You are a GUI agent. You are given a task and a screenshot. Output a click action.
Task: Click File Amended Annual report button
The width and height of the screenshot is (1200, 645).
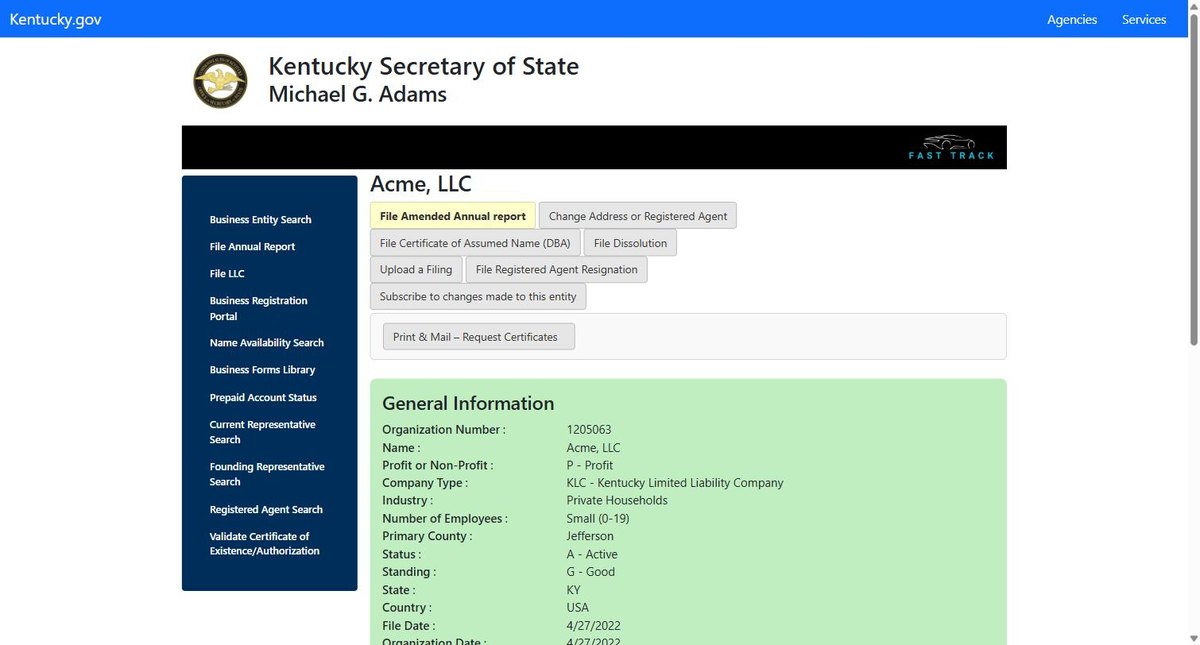pyautogui.click(x=453, y=216)
